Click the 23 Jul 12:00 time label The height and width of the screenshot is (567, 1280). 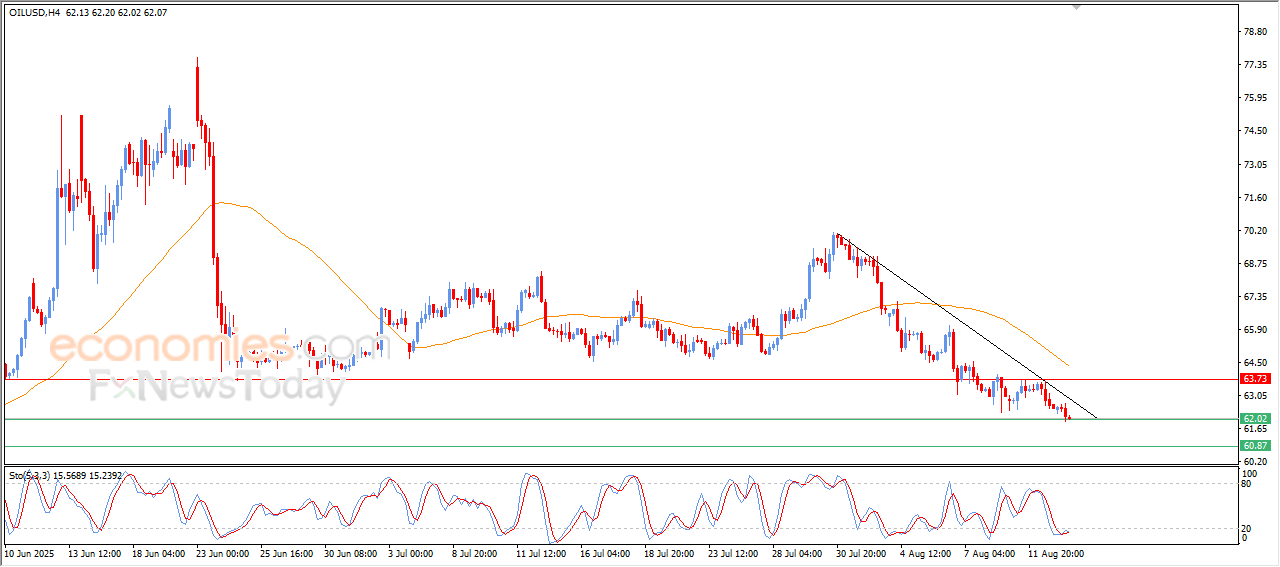click(734, 552)
